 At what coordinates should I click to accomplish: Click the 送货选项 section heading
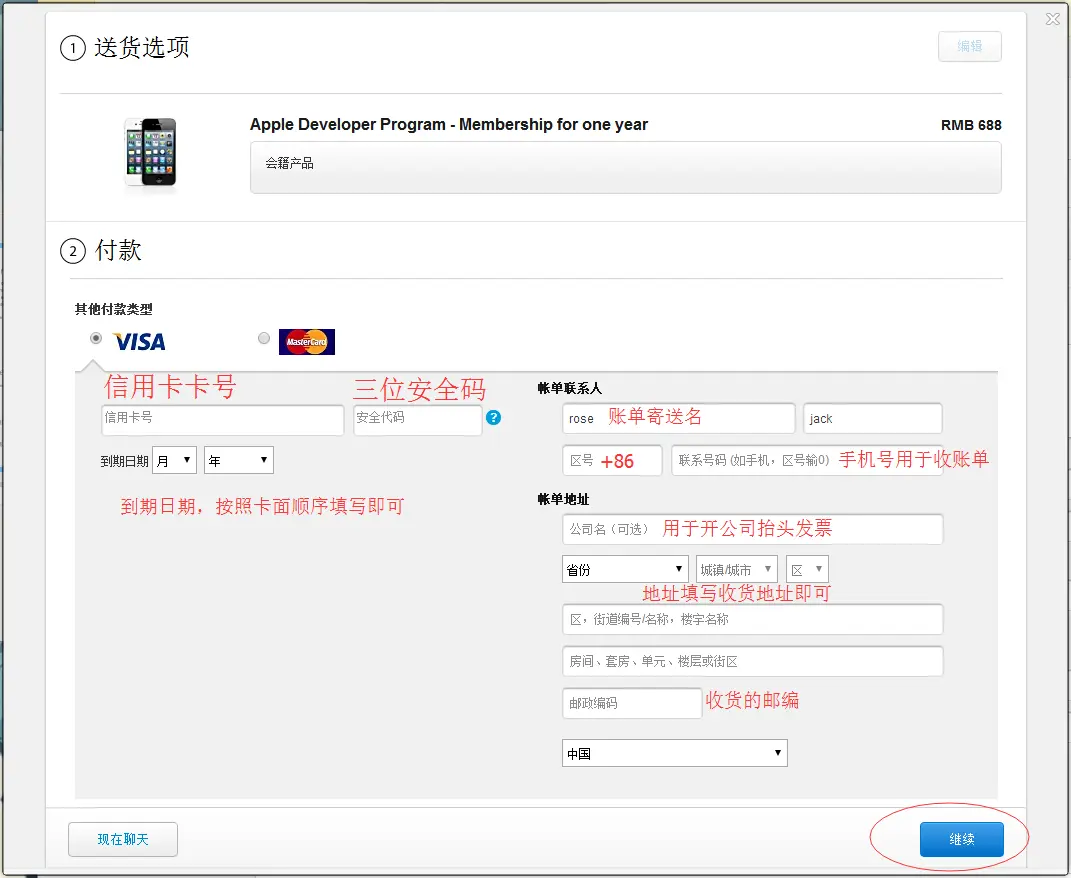tap(141, 47)
